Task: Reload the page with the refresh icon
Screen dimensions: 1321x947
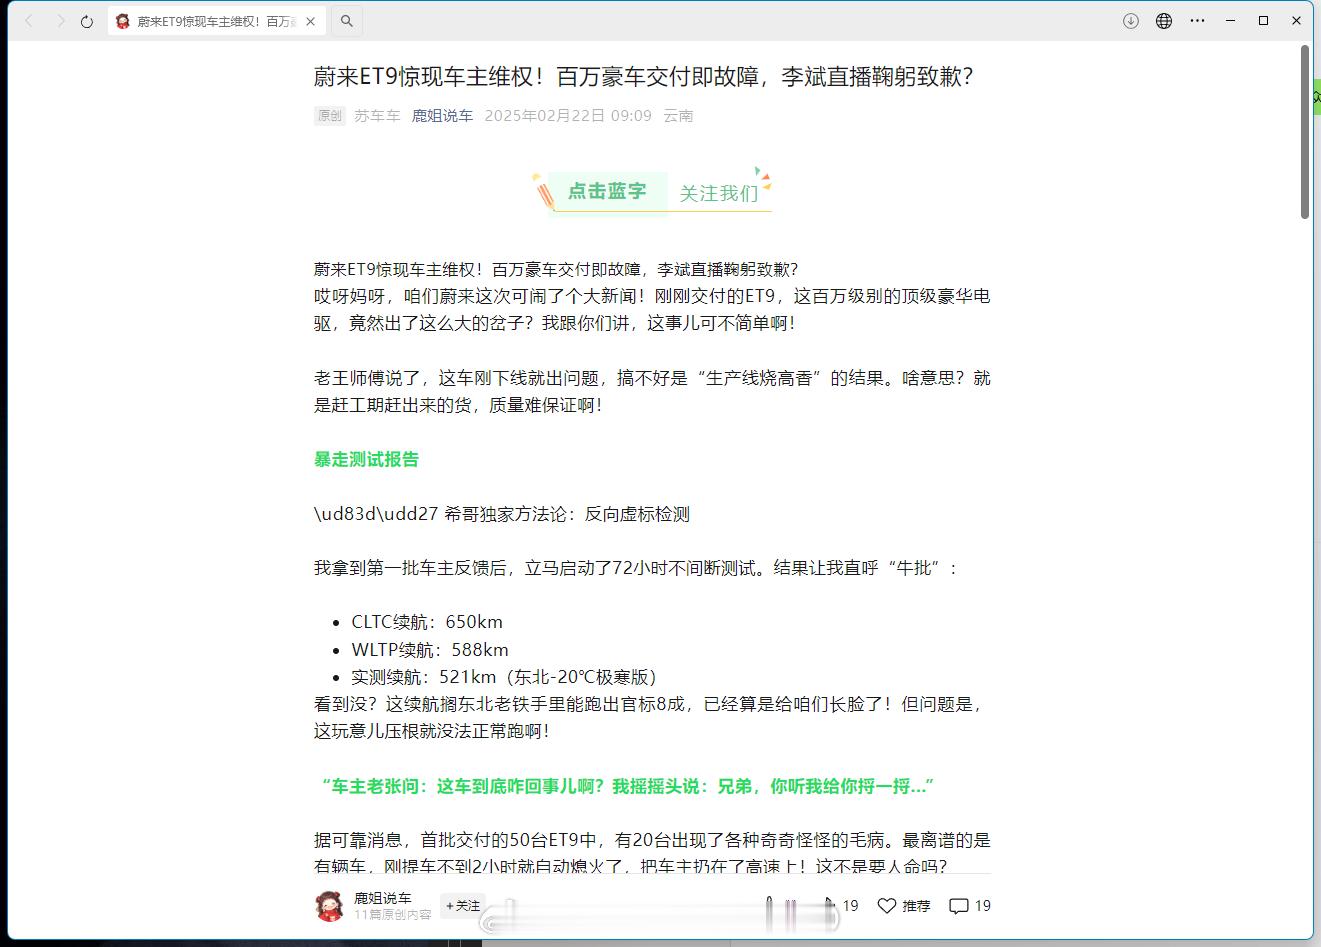Action: tap(87, 21)
